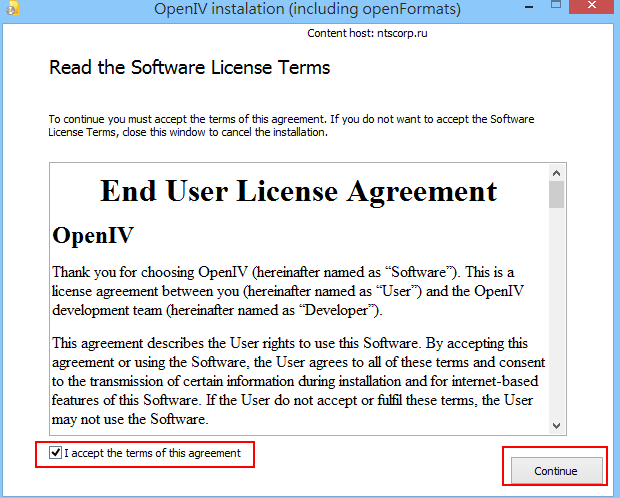Click the license scrollbar down arrow
This screenshot has width=620, height=498.
click(556, 426)
